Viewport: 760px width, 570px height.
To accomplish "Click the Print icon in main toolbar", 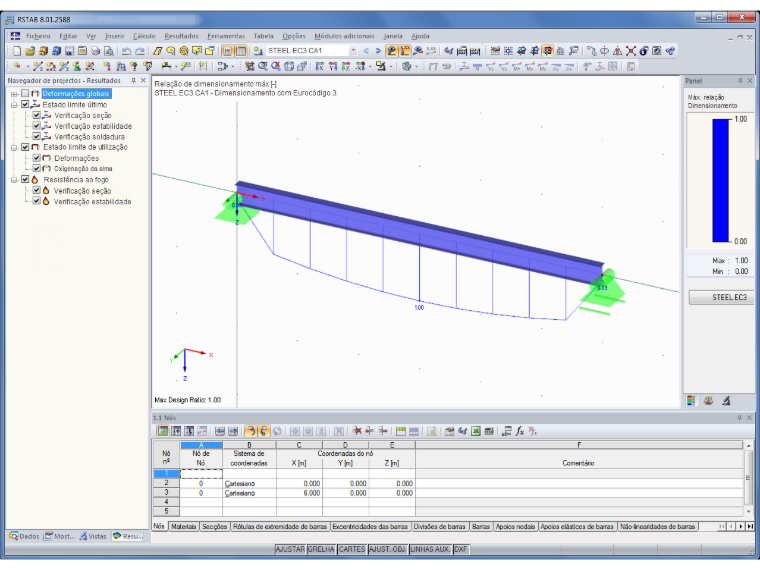I will tap(95, 51).
